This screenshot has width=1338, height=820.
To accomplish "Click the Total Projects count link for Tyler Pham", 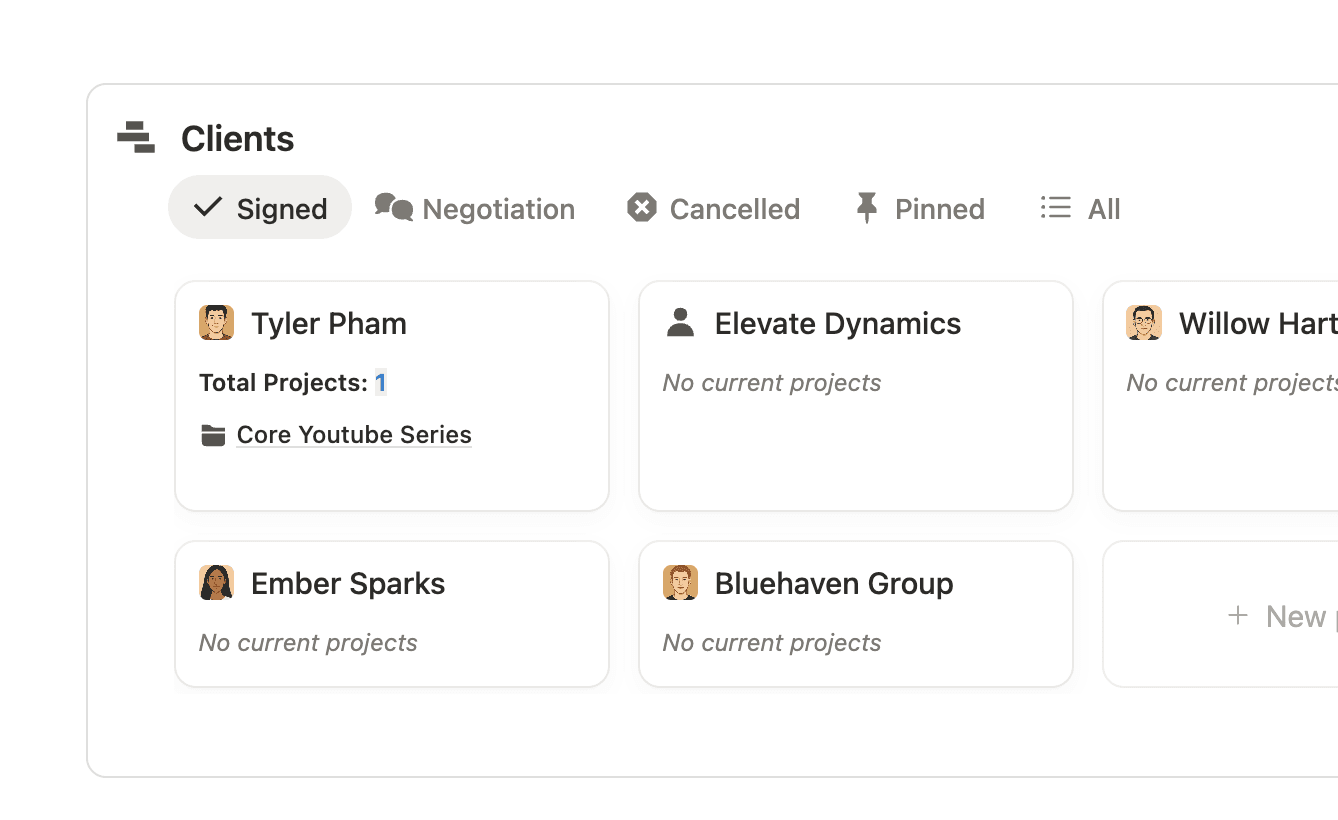I will 380,382.
